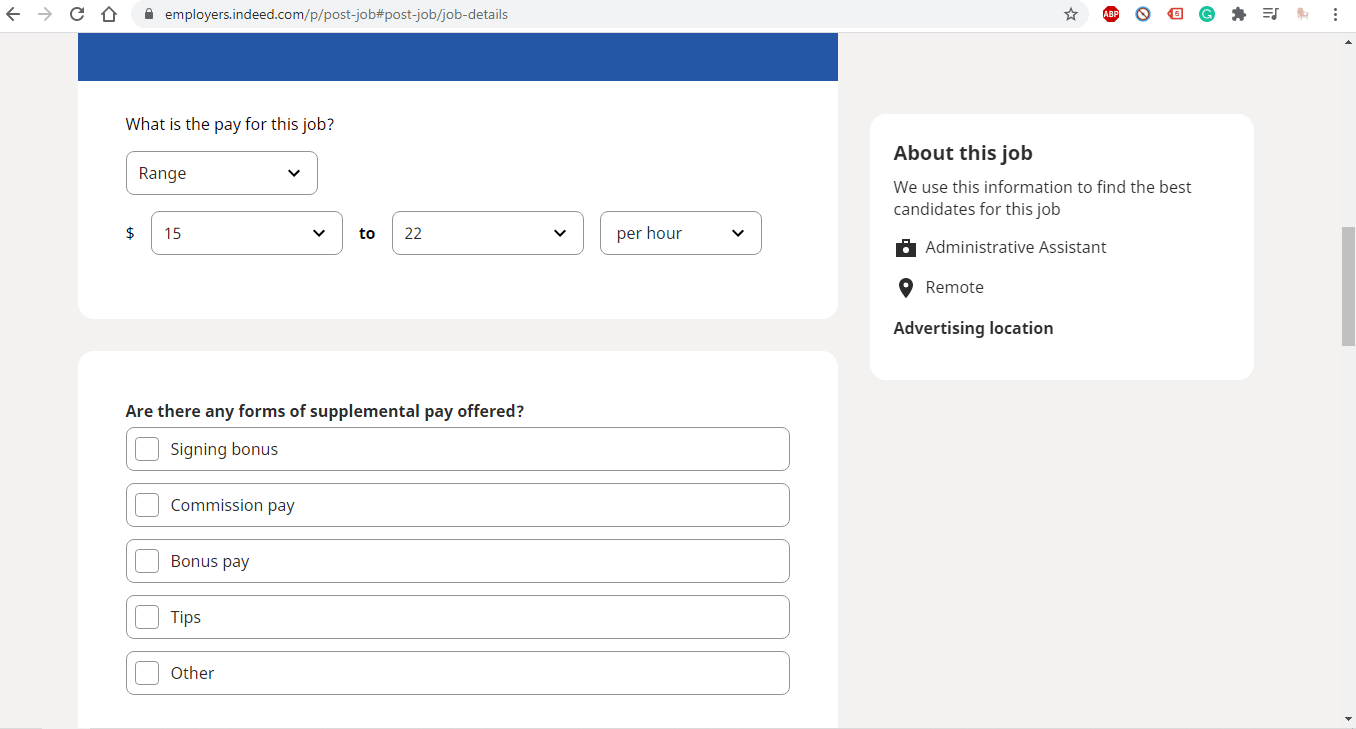Open Chrome's three-dot menu
Image resolution: width=1356 pixels, height=729 pixels.
coord(1337,14)
